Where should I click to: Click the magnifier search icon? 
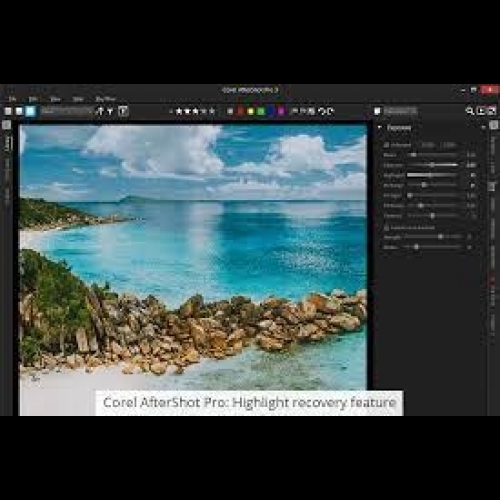469,111
